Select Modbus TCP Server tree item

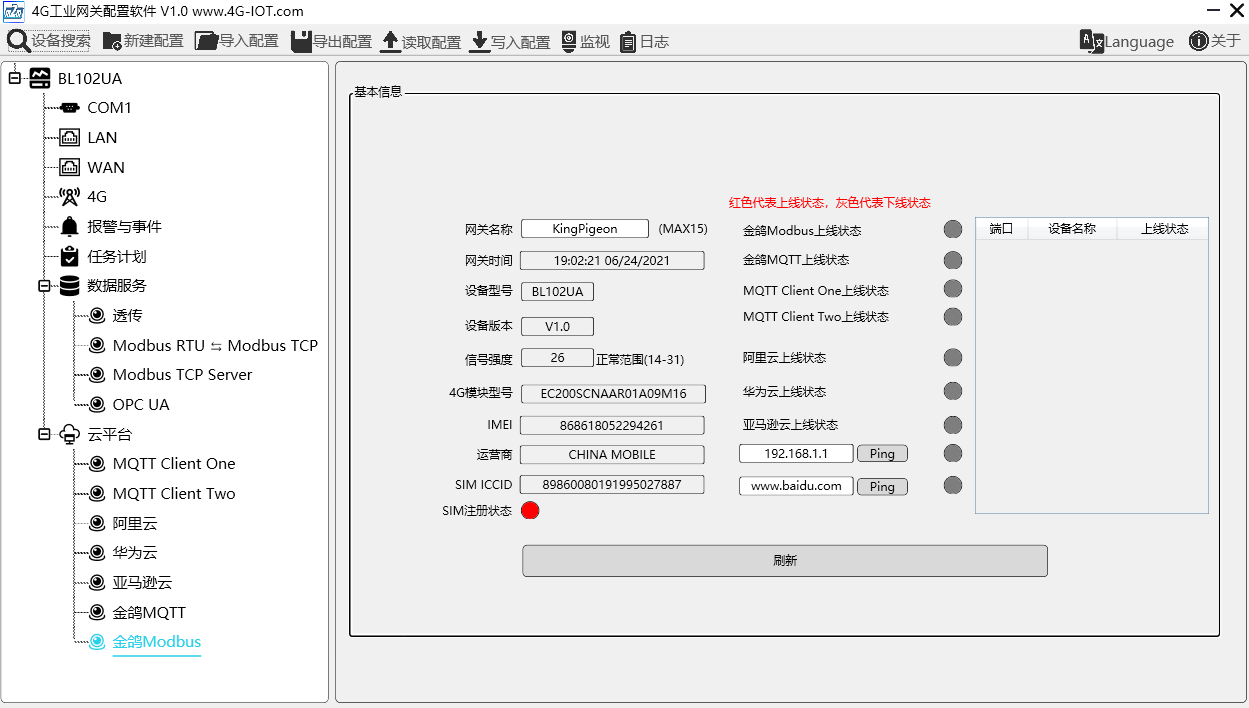(182, 375)
